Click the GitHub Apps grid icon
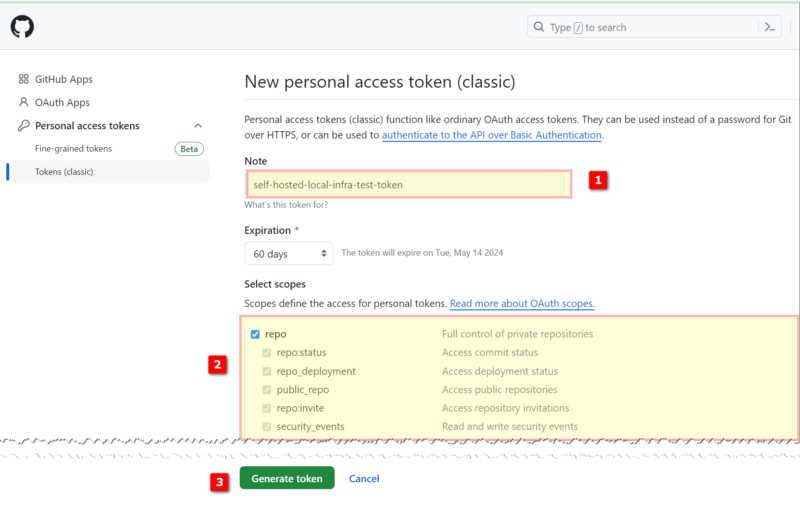800x505 pixels. pyautogui.click(x=23, y=79)
